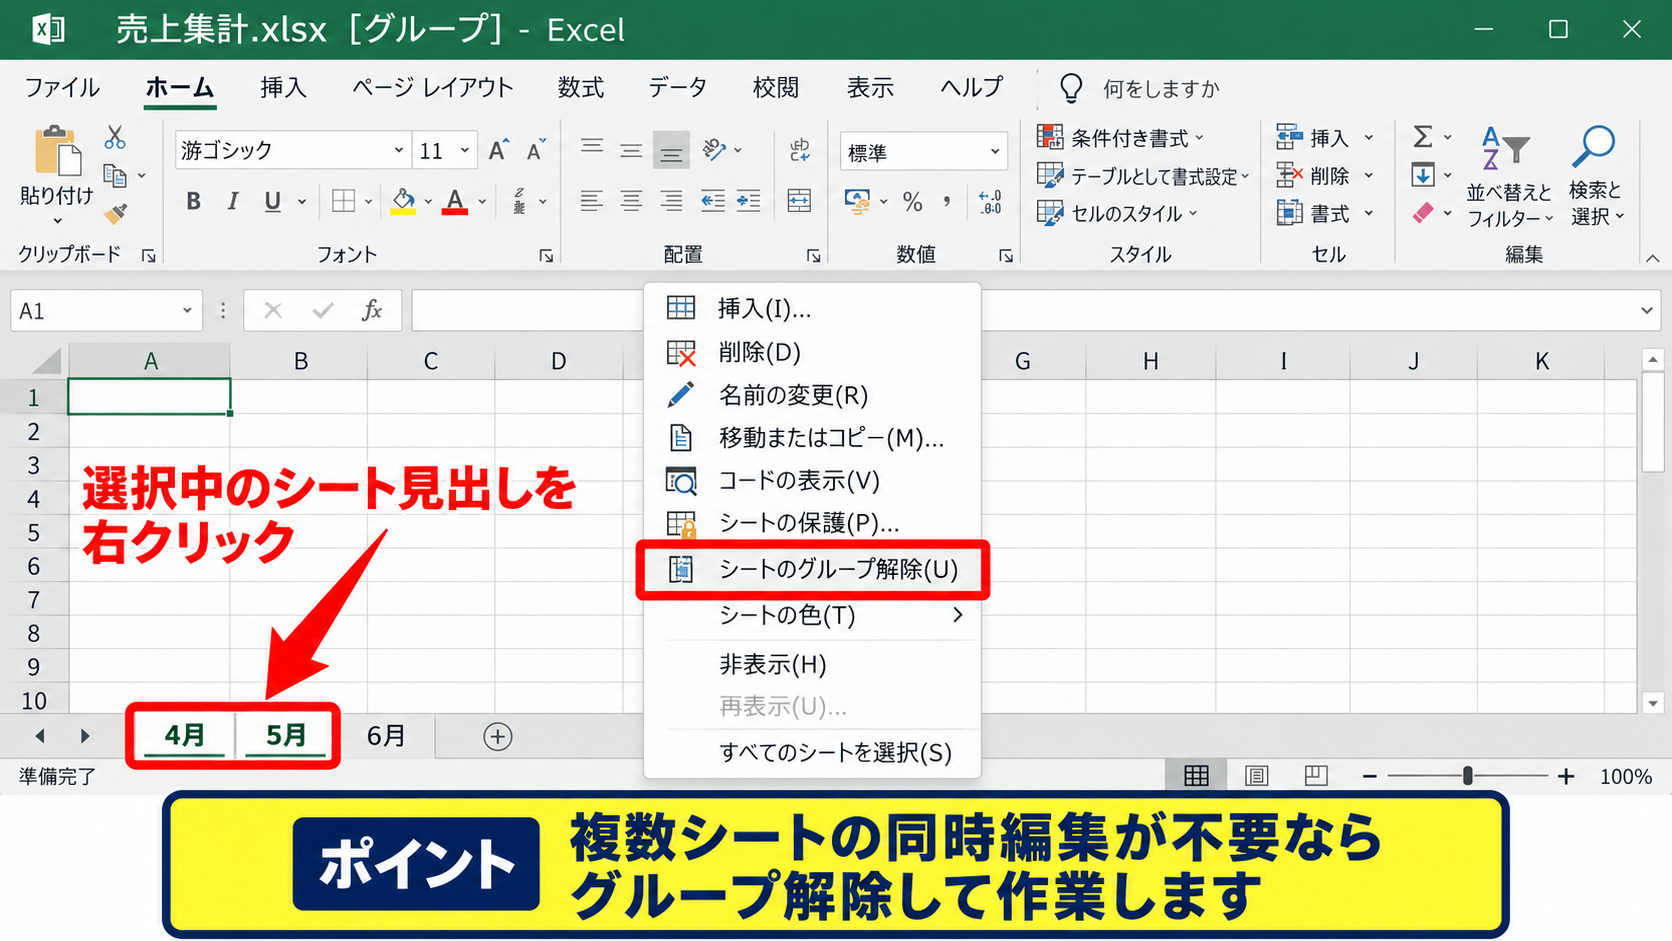Apply red font color

tap(455, 201)
